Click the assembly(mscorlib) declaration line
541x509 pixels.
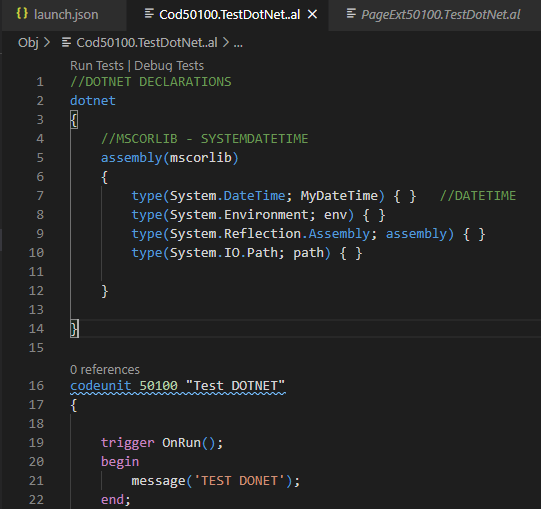coord(170,158)
